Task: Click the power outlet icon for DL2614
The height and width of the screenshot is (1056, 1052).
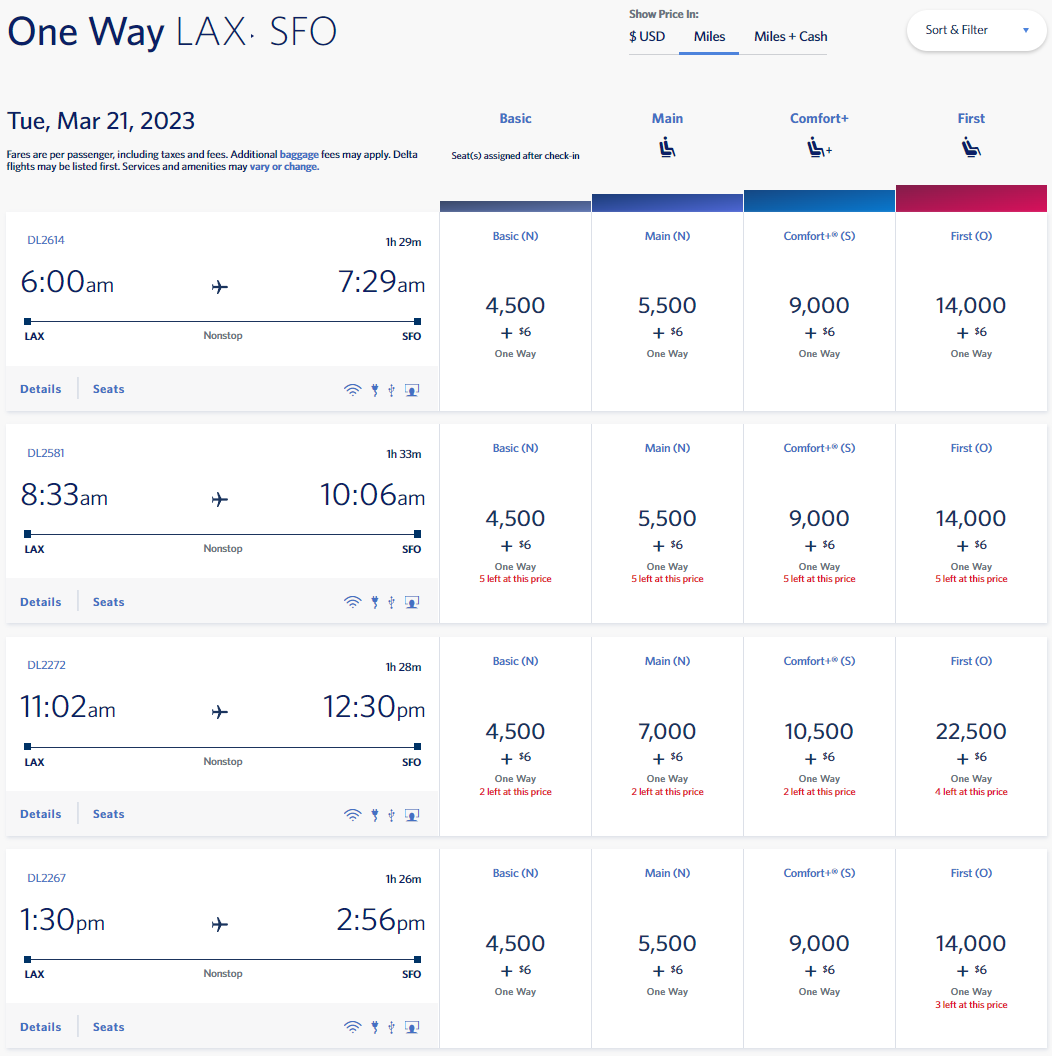Action: pos(375,390)
